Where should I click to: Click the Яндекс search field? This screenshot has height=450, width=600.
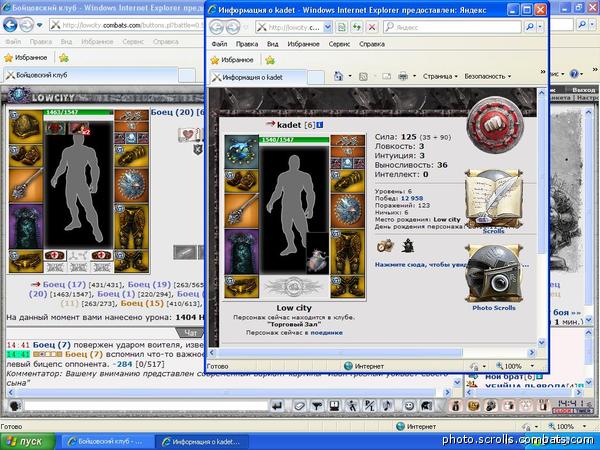[x=452, y=27]
